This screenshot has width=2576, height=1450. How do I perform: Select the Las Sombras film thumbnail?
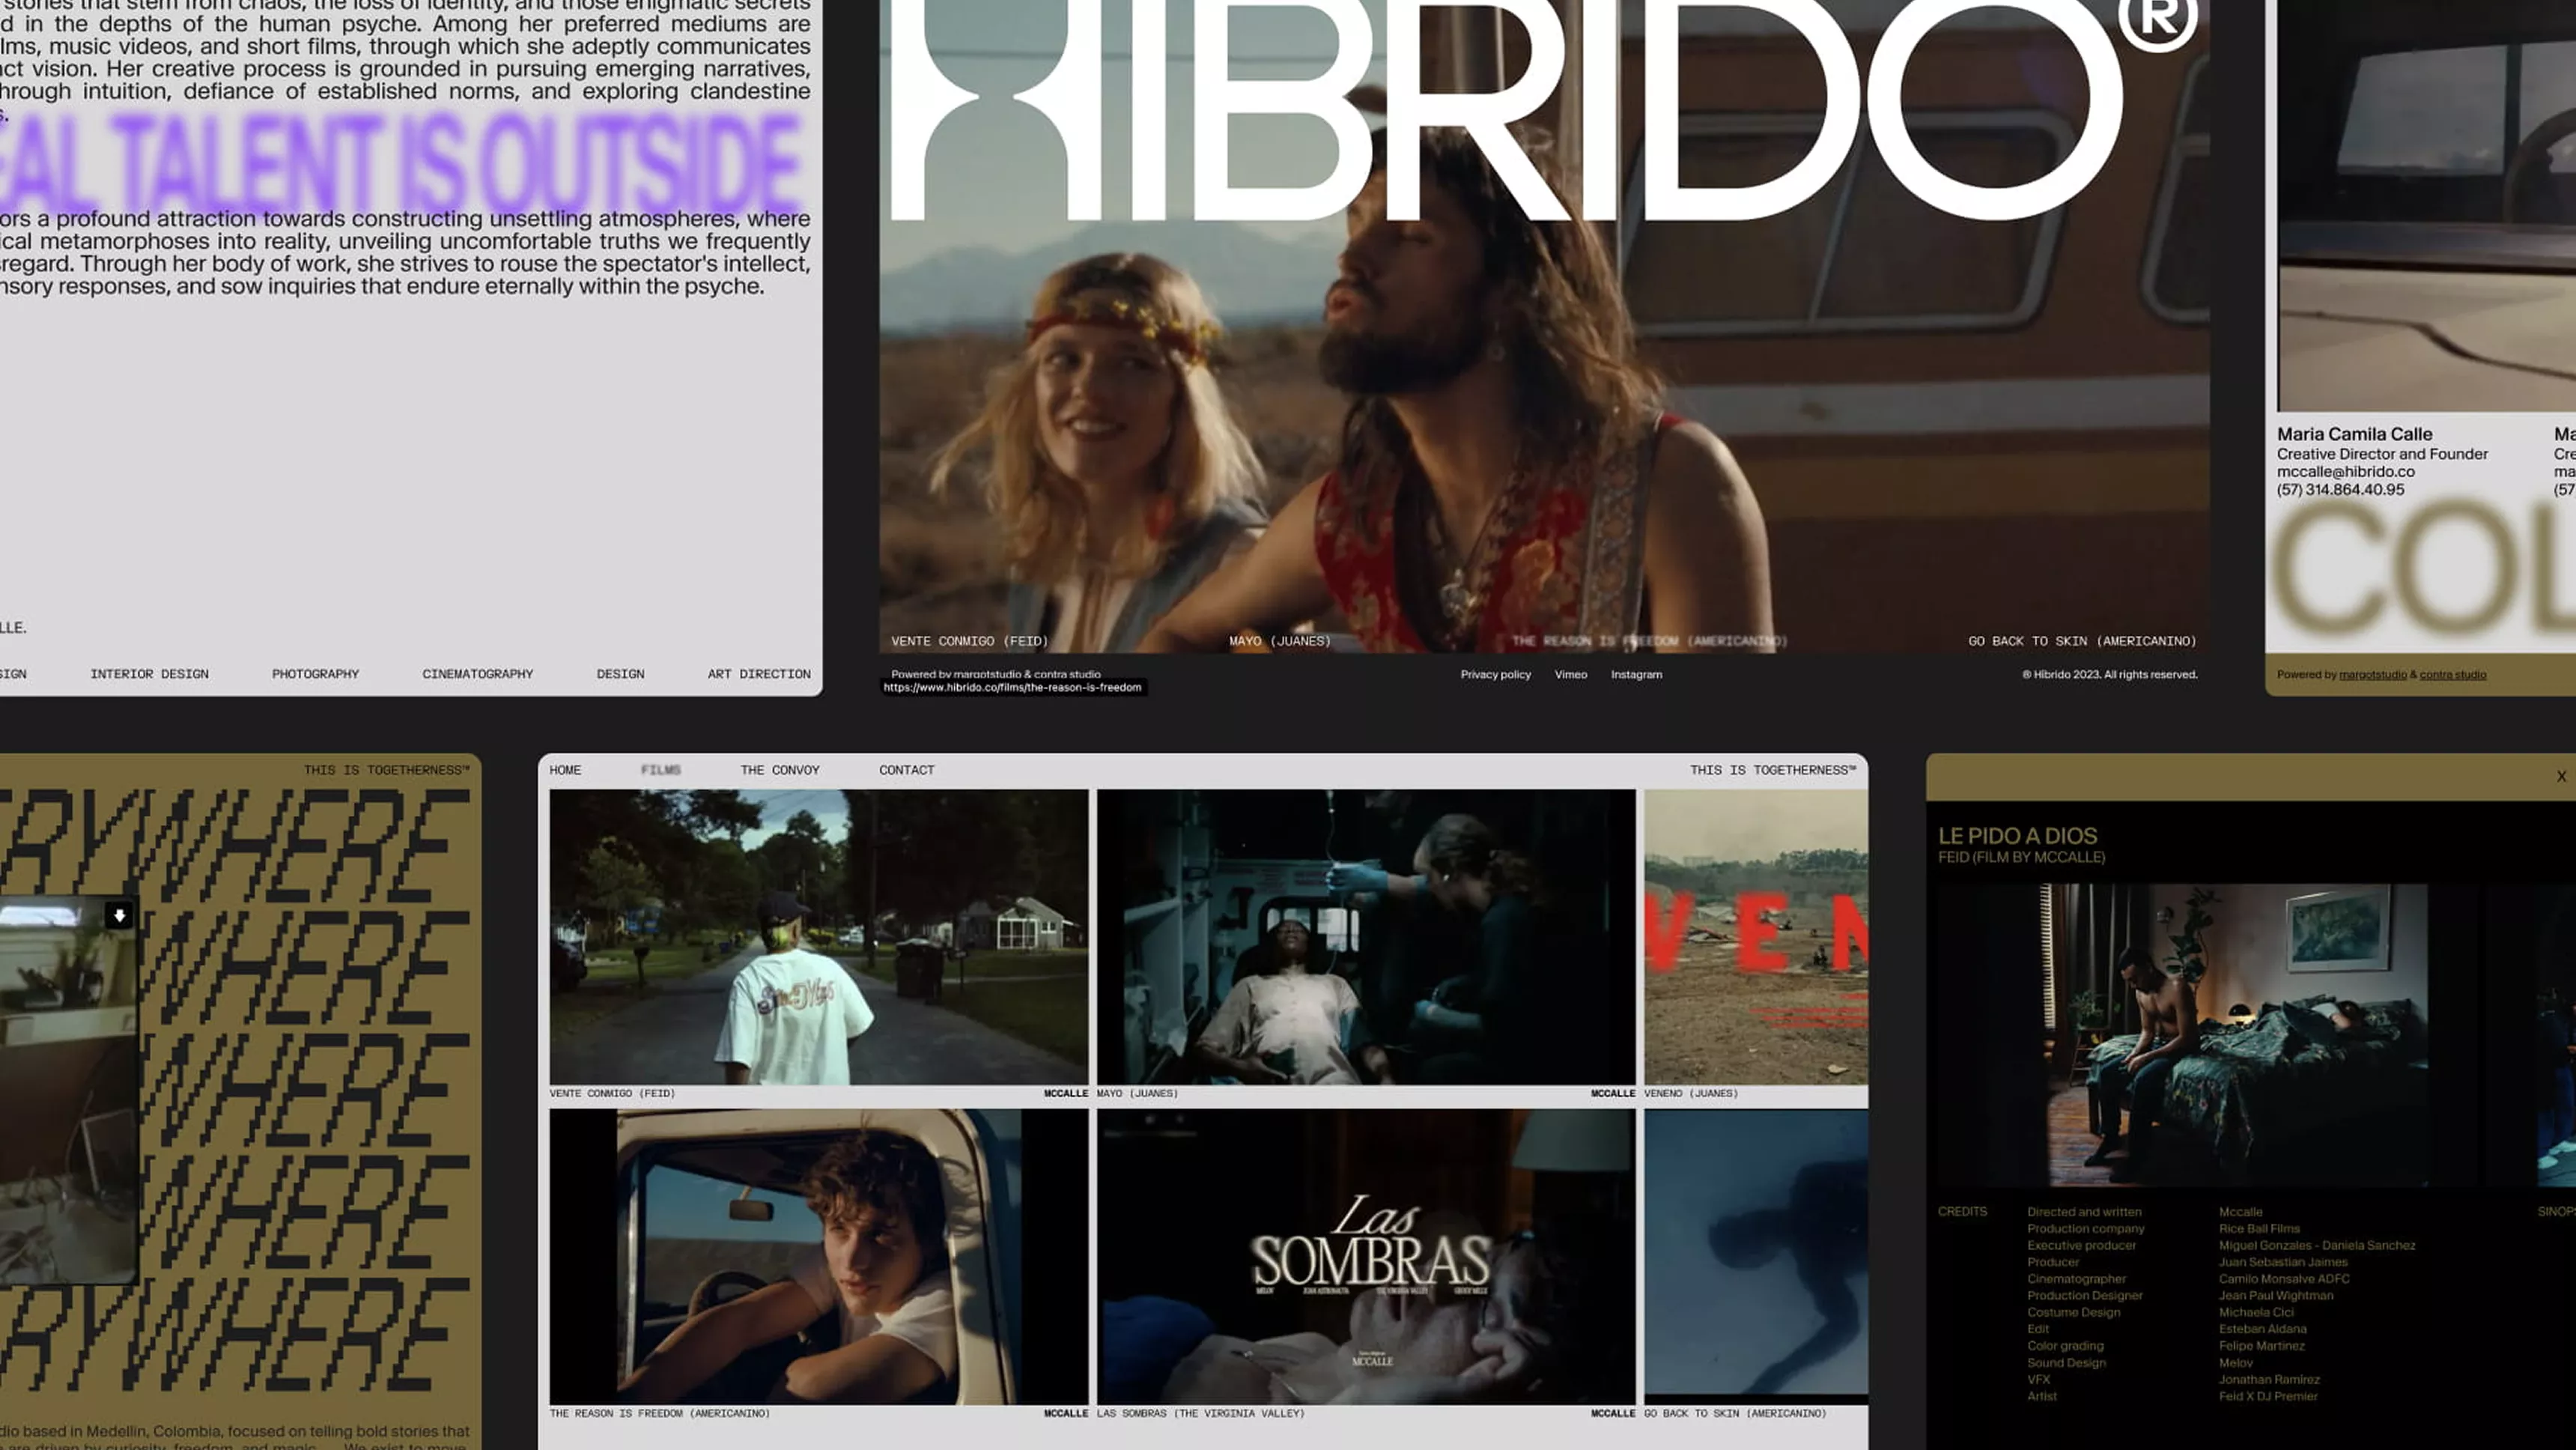[x=1365, y=1256]
